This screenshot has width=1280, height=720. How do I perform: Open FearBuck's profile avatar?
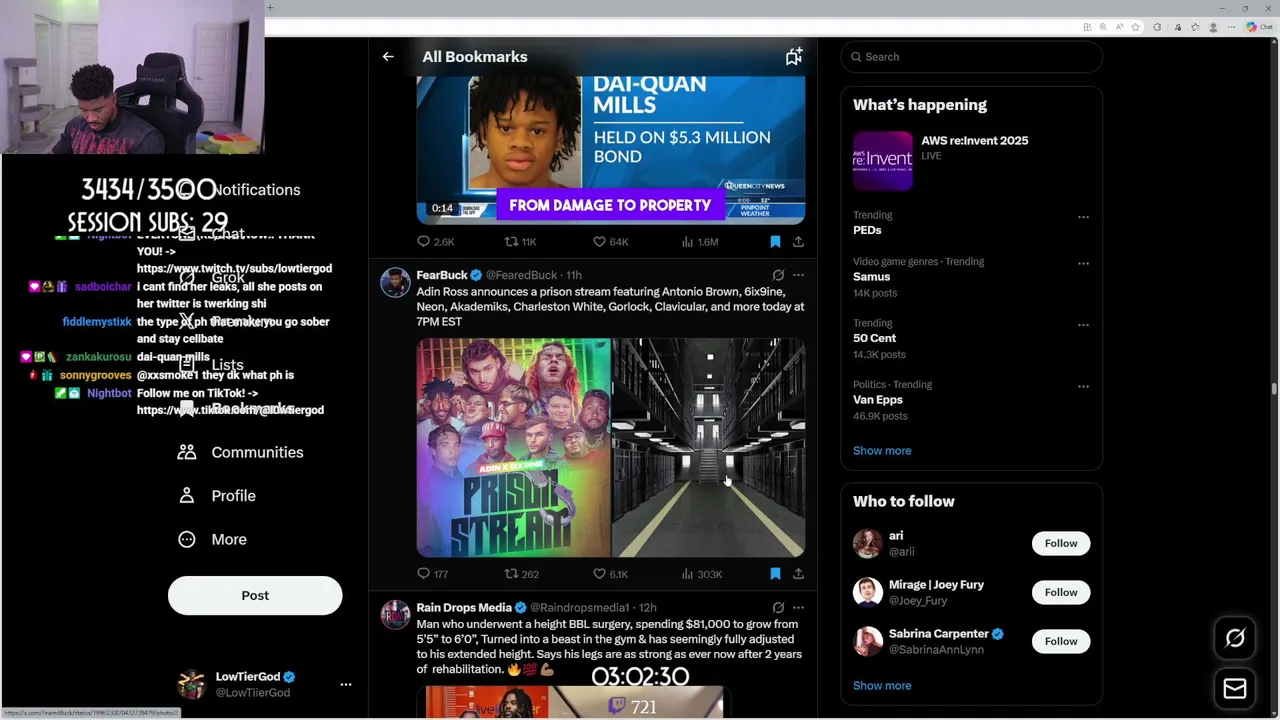click(395, 282)
